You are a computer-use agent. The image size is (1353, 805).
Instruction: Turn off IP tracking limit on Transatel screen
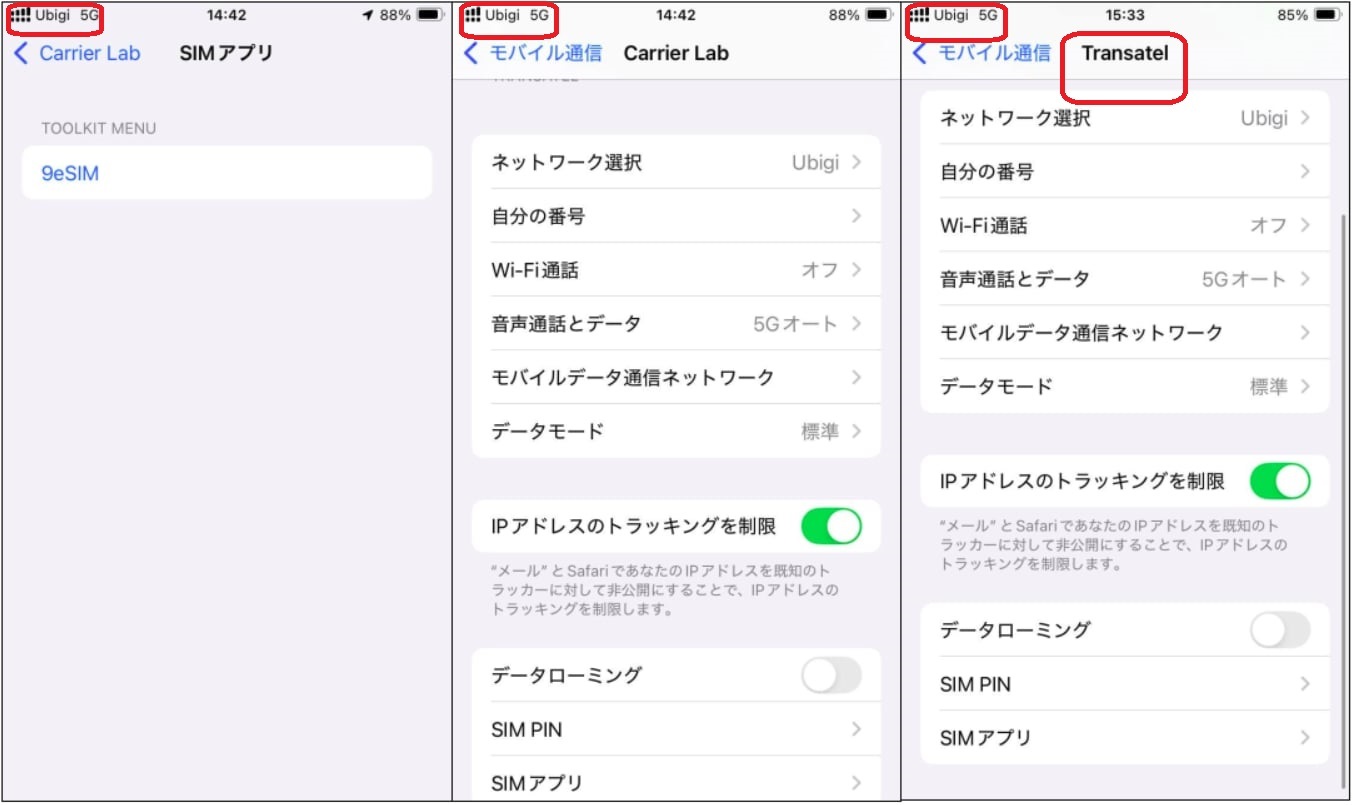(x=1280, y=481)
